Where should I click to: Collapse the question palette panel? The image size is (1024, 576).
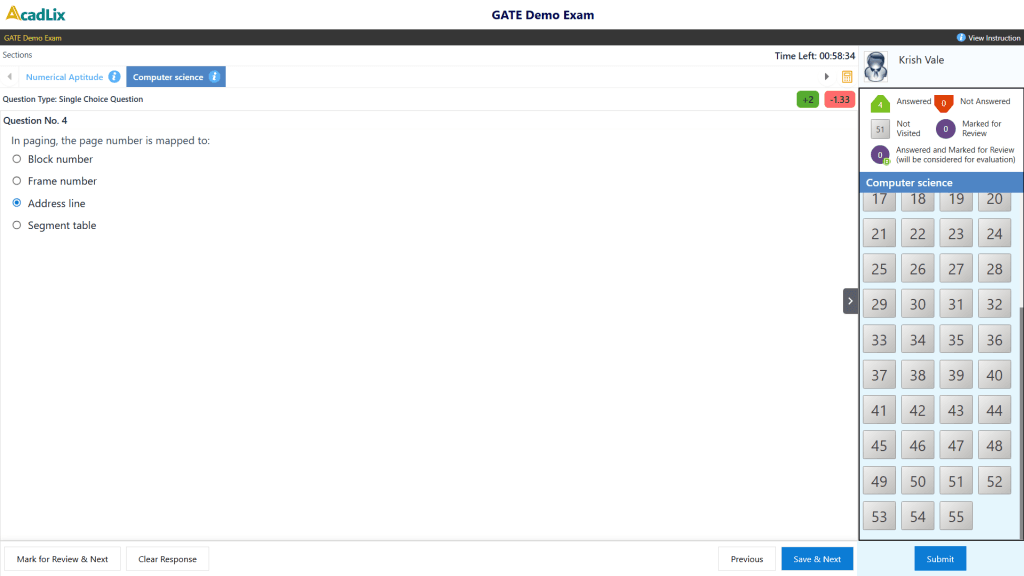[850, 300]
